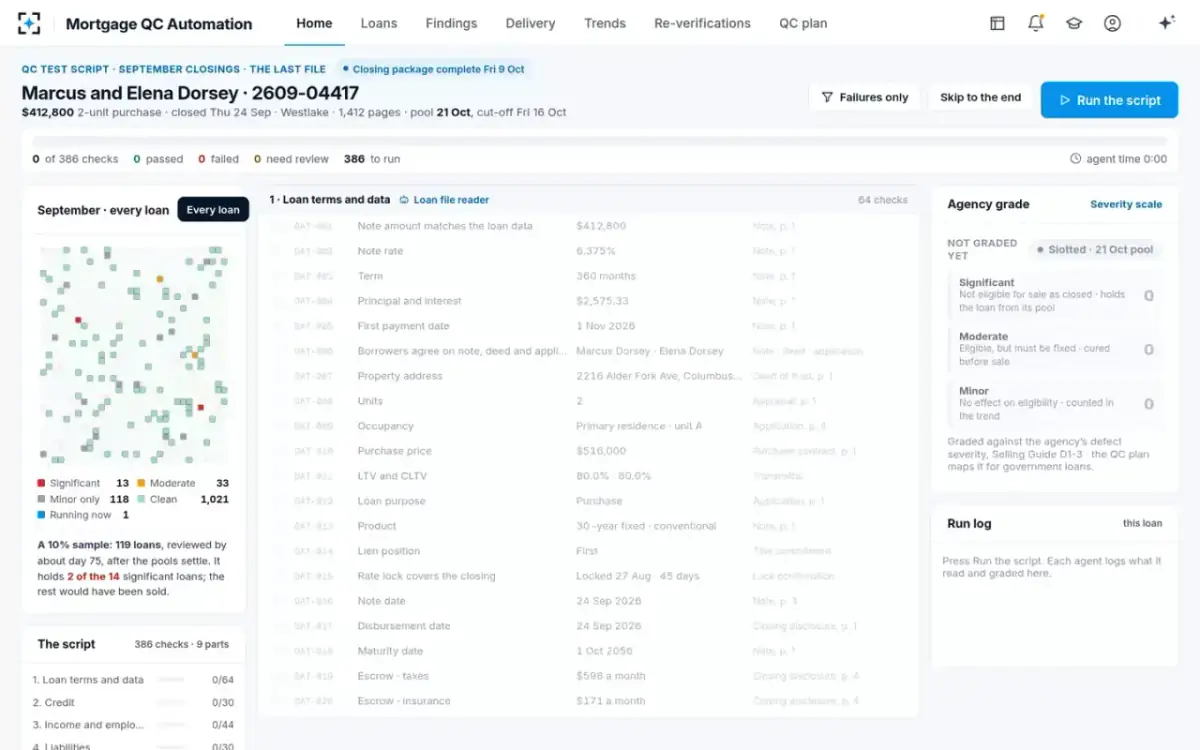This screenshot has width=1200, height=750.
Task: Click the 0 need review counter
Action: pos(291,159)
